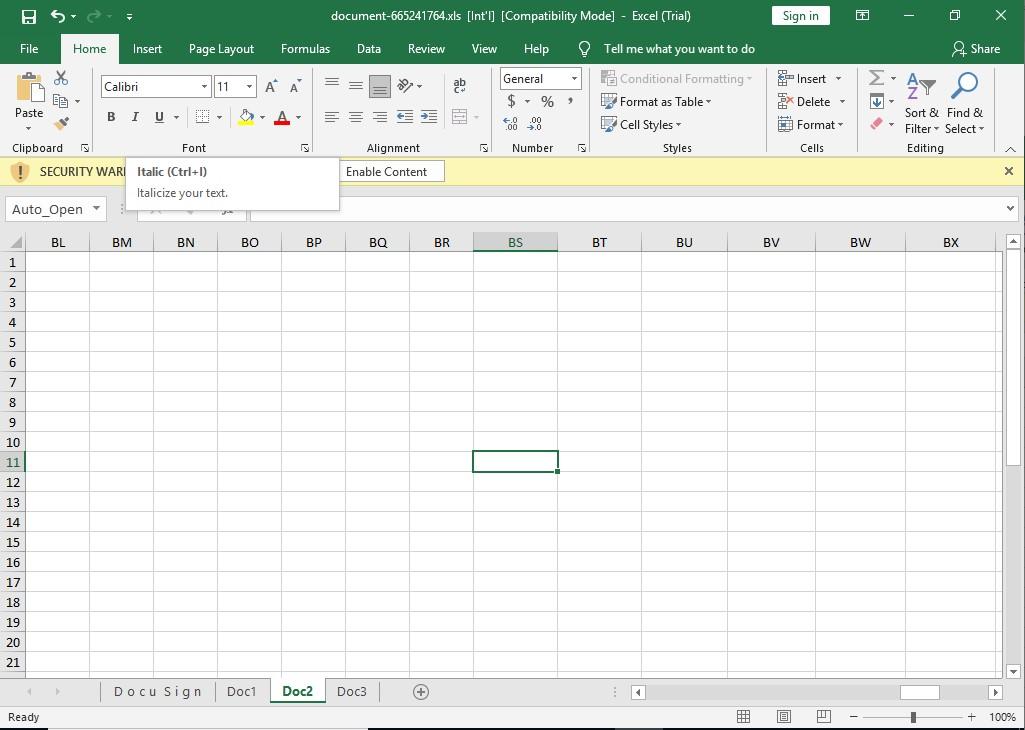1025x730 pixels.
Task: Open the font name dropdown
Action: coord(204,87)
